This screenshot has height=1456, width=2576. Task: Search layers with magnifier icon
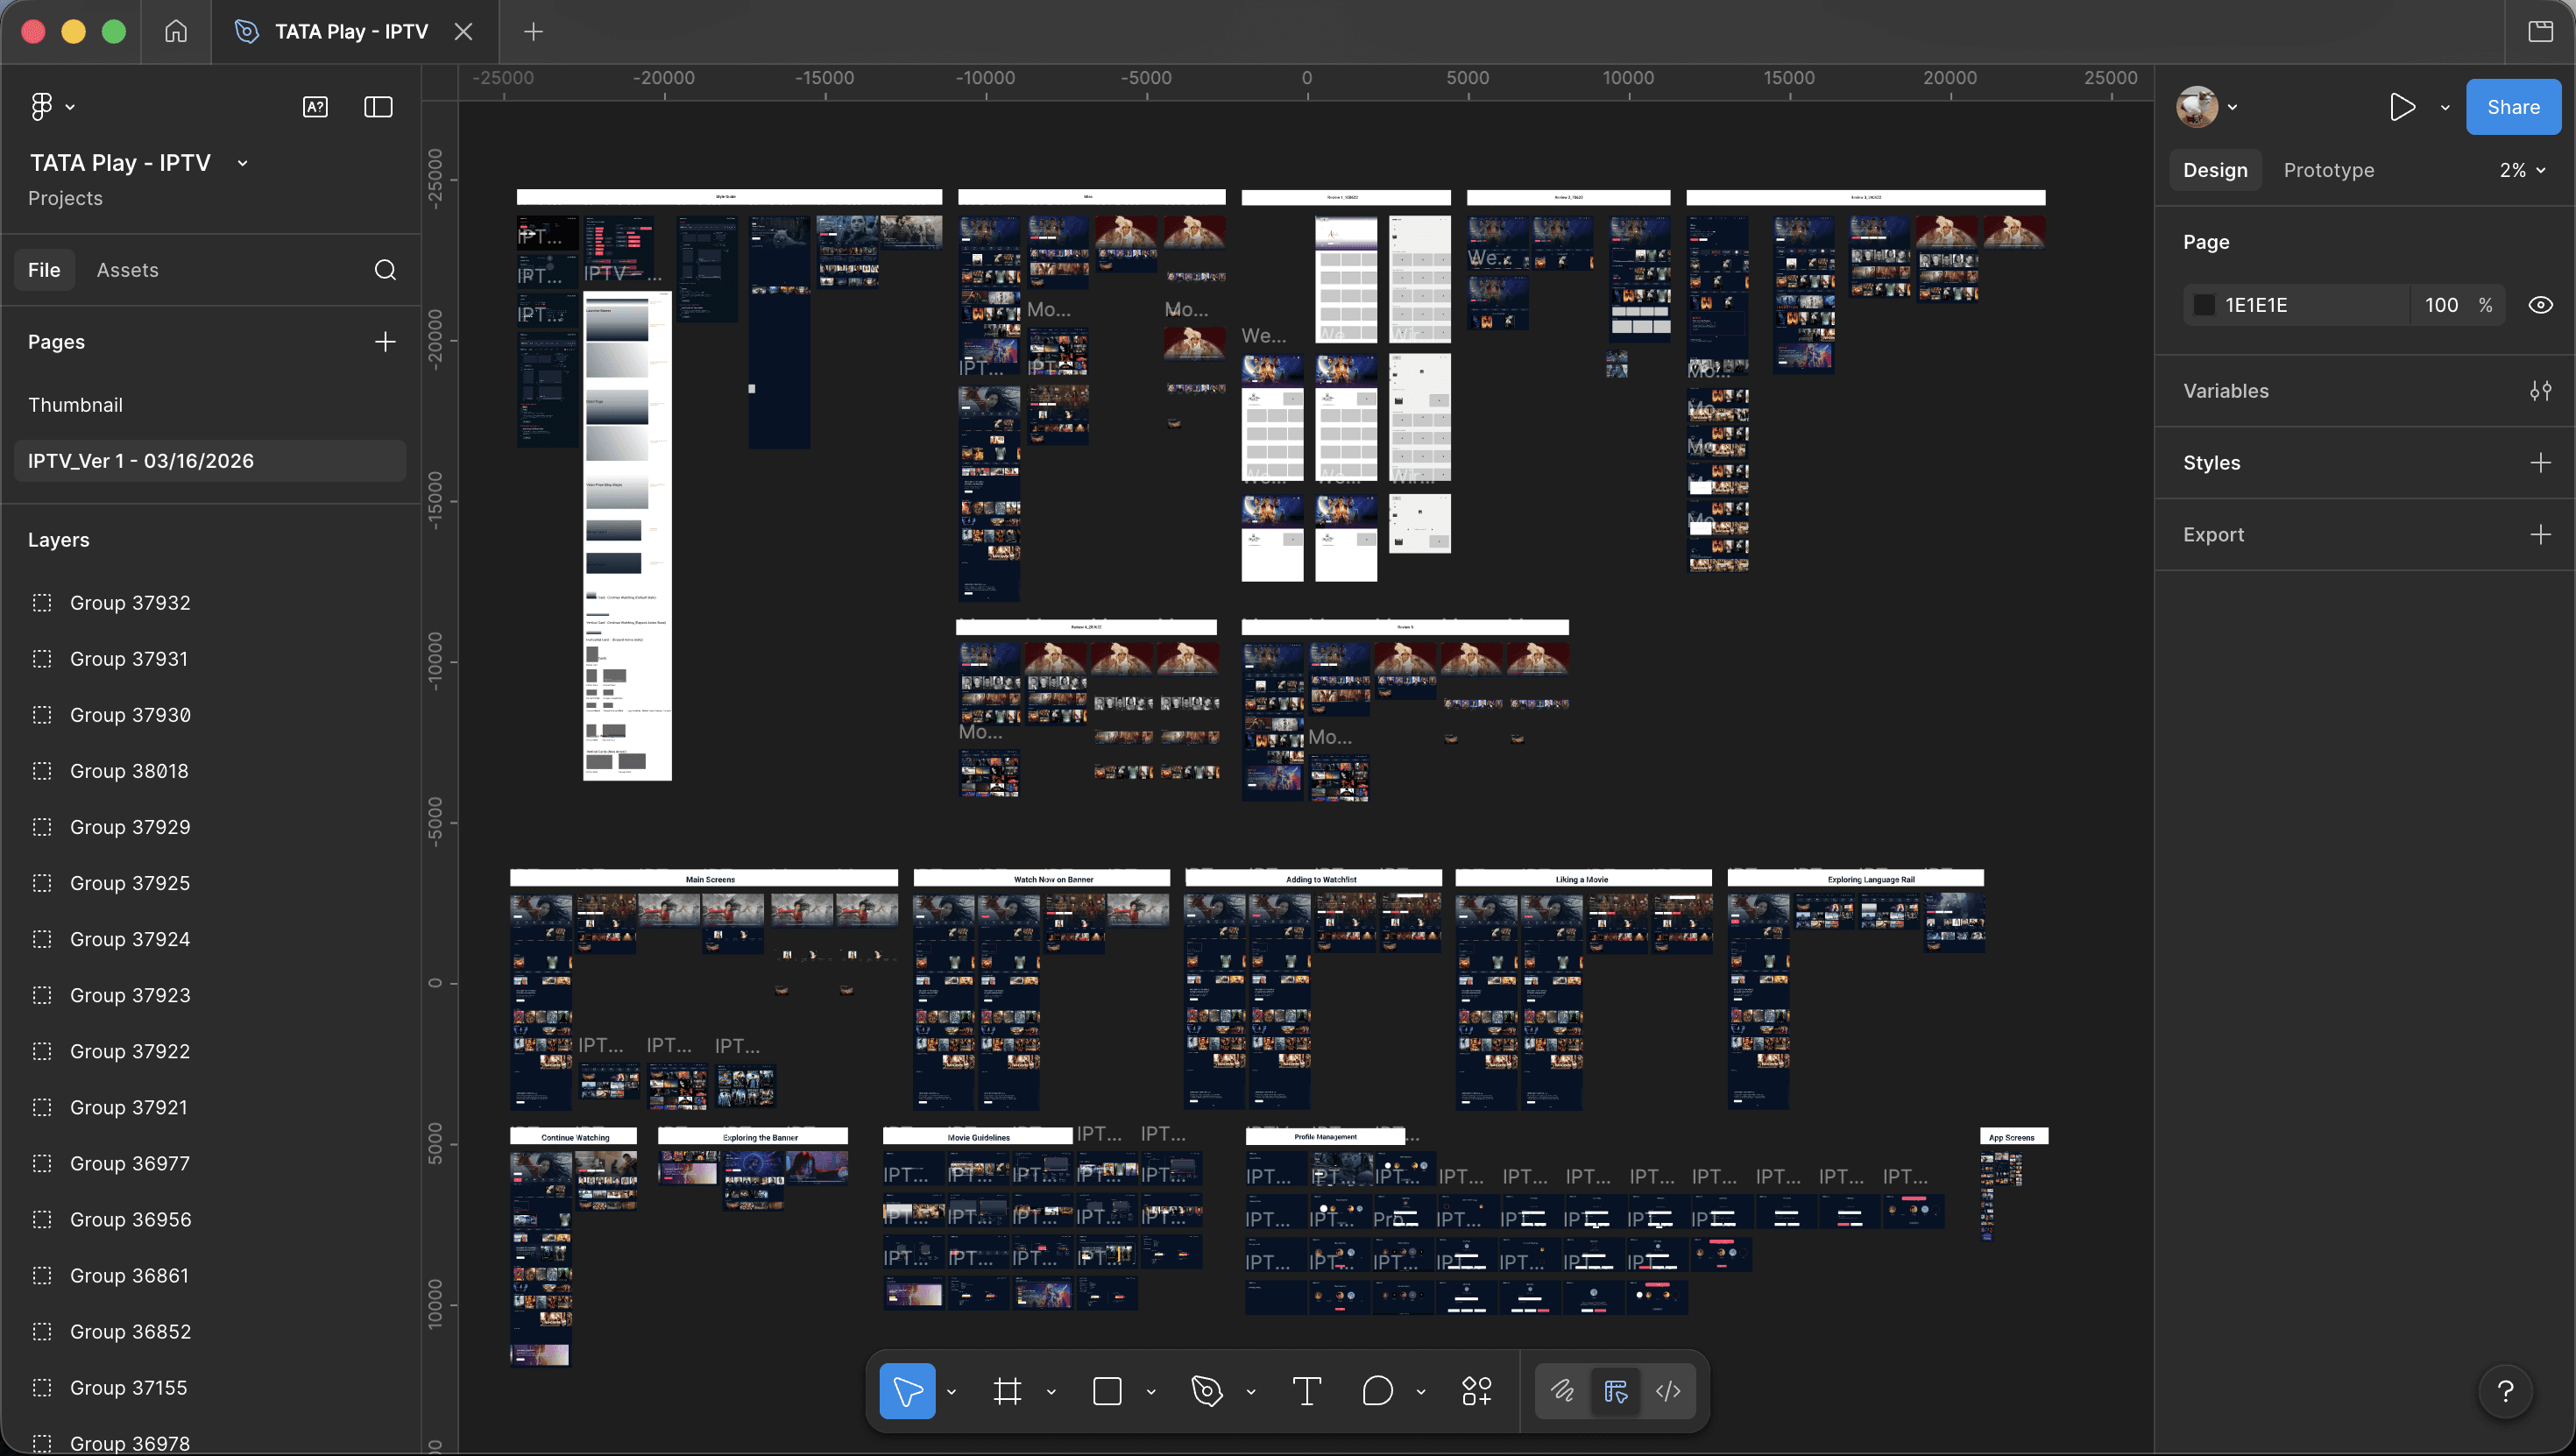(385, 270)
